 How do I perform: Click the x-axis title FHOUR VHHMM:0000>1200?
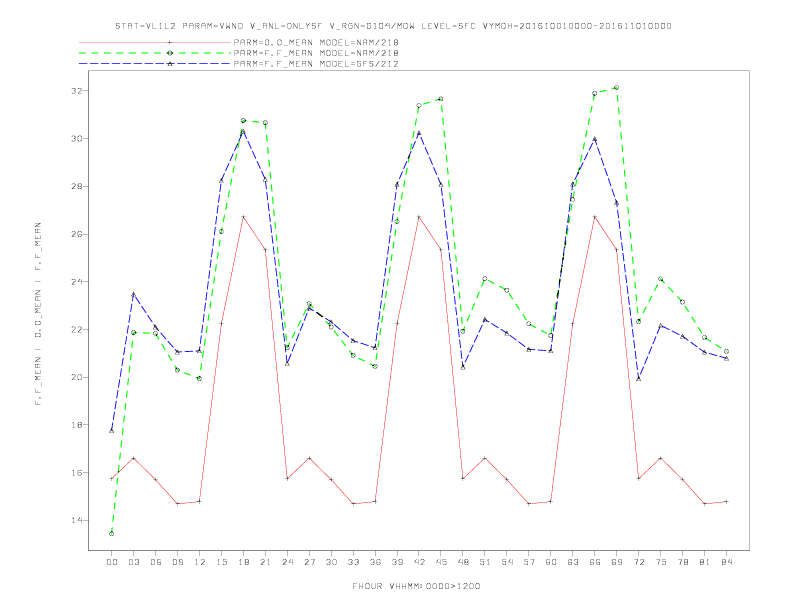416,586
